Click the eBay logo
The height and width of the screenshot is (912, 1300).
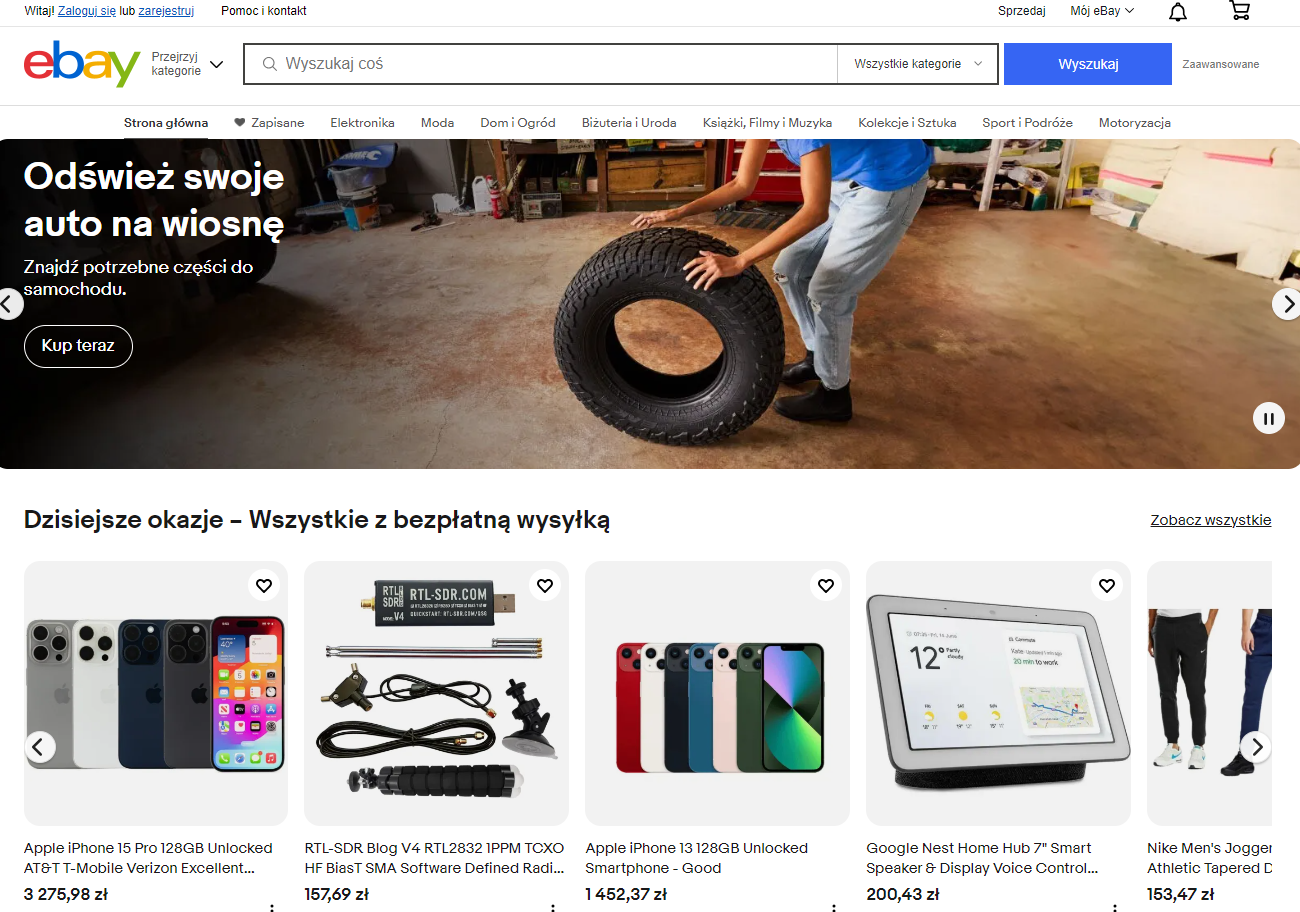point(82,64)
